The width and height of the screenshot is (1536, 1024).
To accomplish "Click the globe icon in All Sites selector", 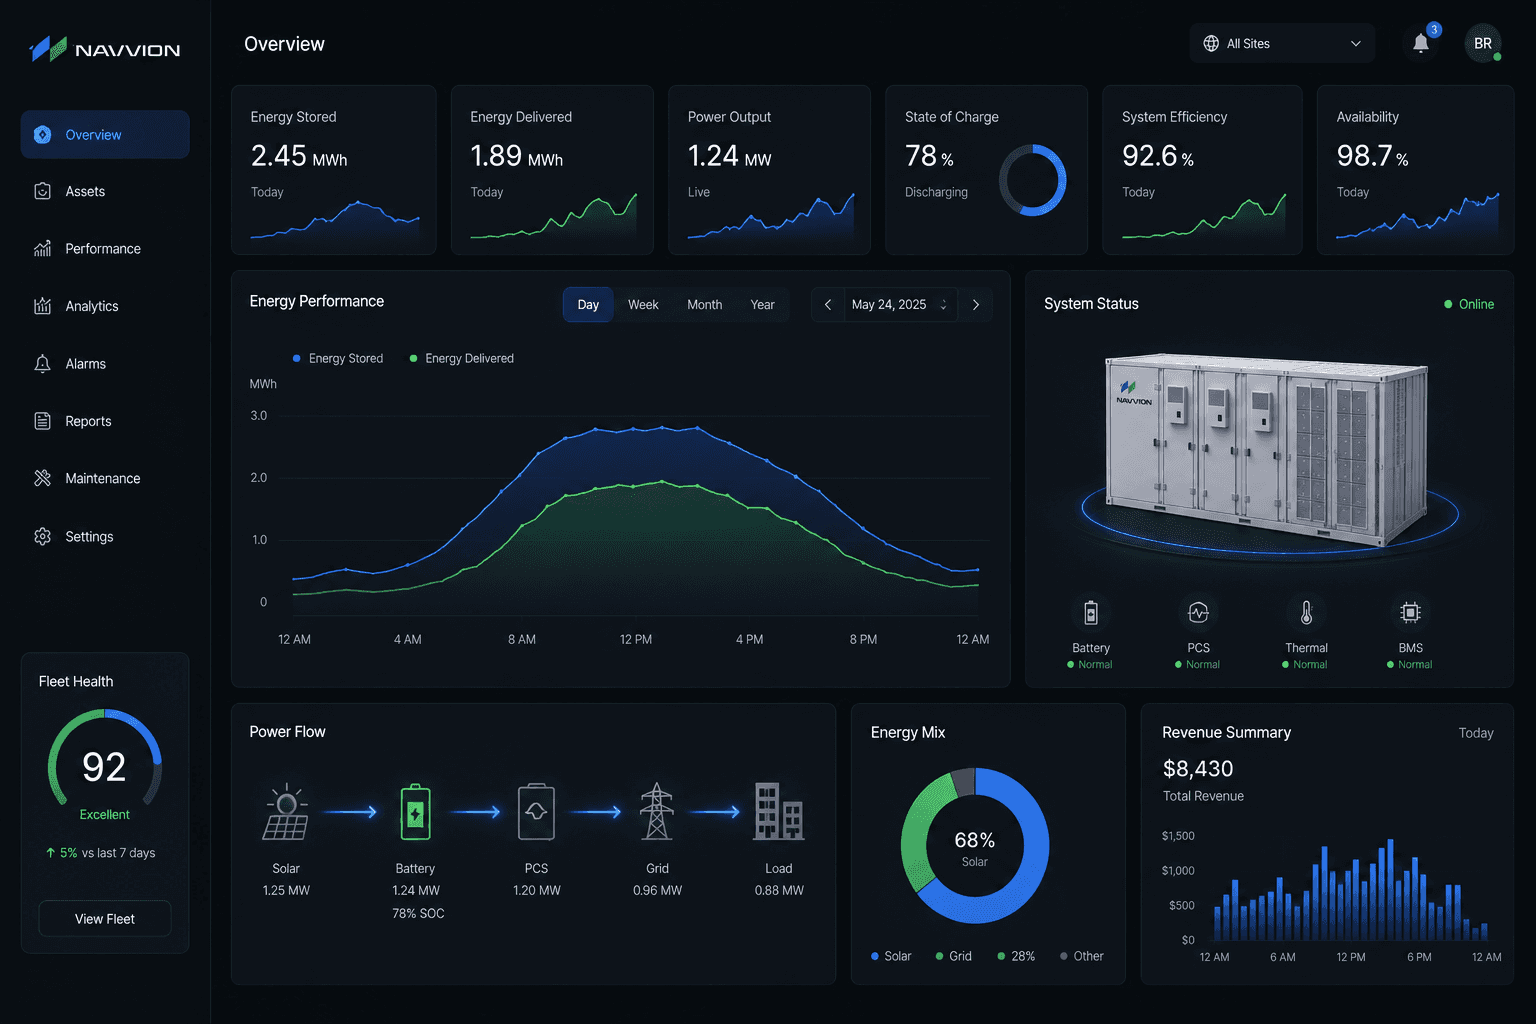I will pyautogui.click(x=1211, y=43).
